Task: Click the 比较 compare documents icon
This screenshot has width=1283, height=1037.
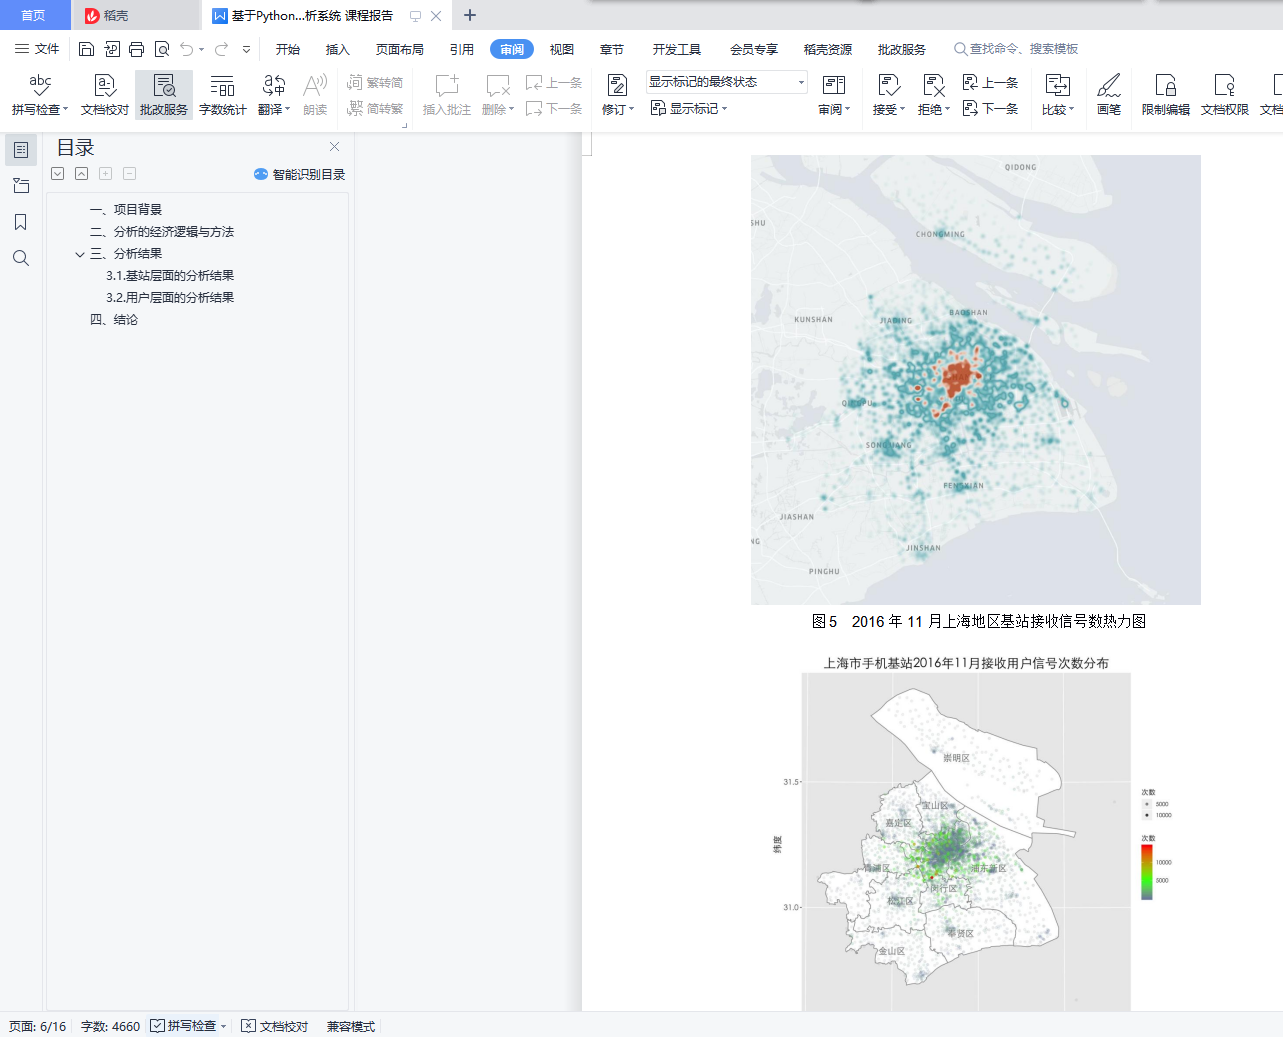Action: click(x=1057, y=86)
